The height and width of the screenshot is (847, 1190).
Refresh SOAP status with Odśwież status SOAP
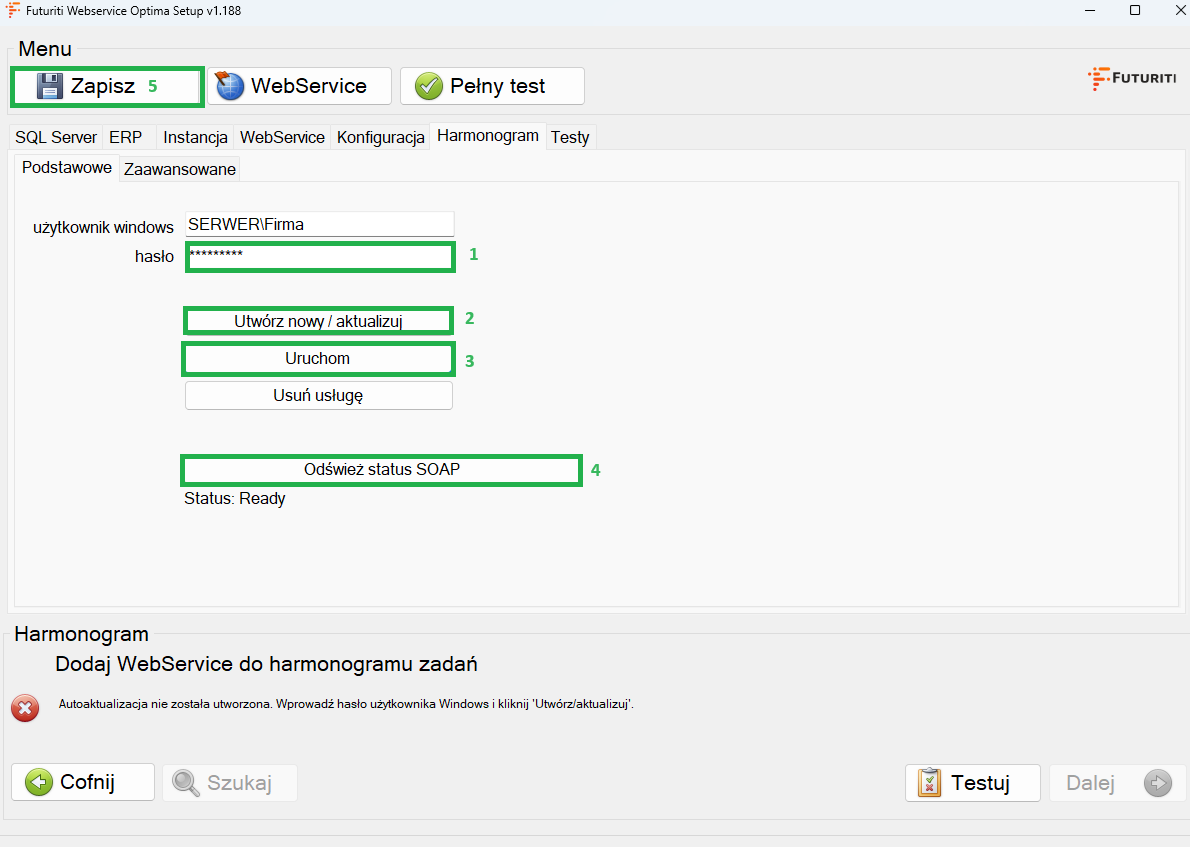(x=381, y=470)
